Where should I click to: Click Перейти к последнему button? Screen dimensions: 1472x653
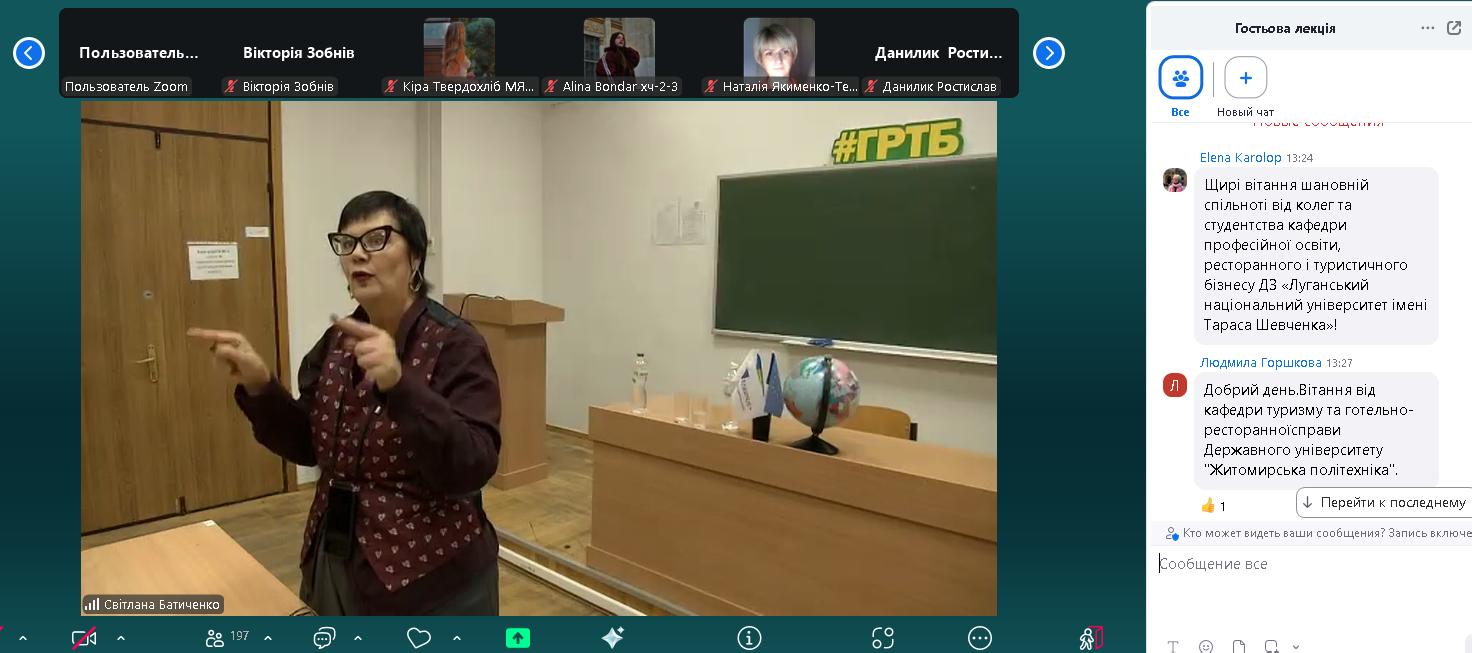click(x=1383, y=502)
